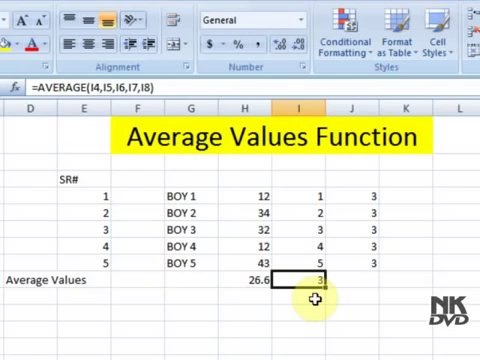The image size is (480, 360).
Task: Click the Grow Font icon
Action: (22, 21)
